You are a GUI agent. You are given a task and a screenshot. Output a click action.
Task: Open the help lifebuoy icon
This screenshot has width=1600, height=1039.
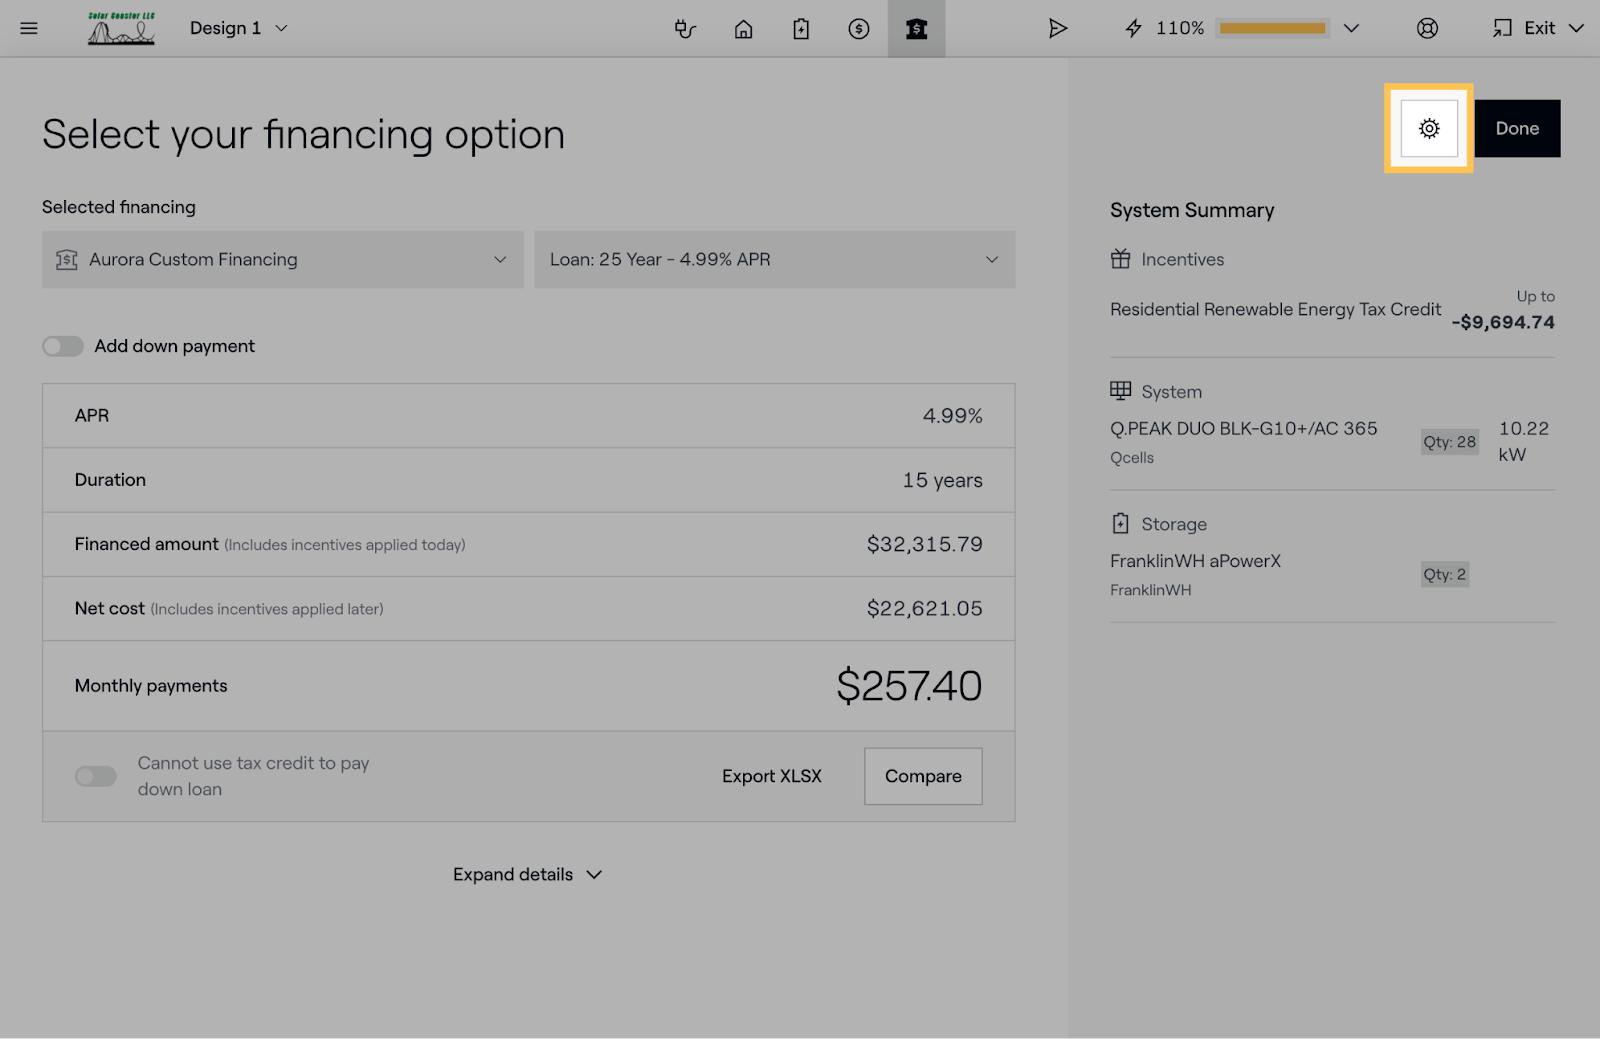coord(1427,29)
